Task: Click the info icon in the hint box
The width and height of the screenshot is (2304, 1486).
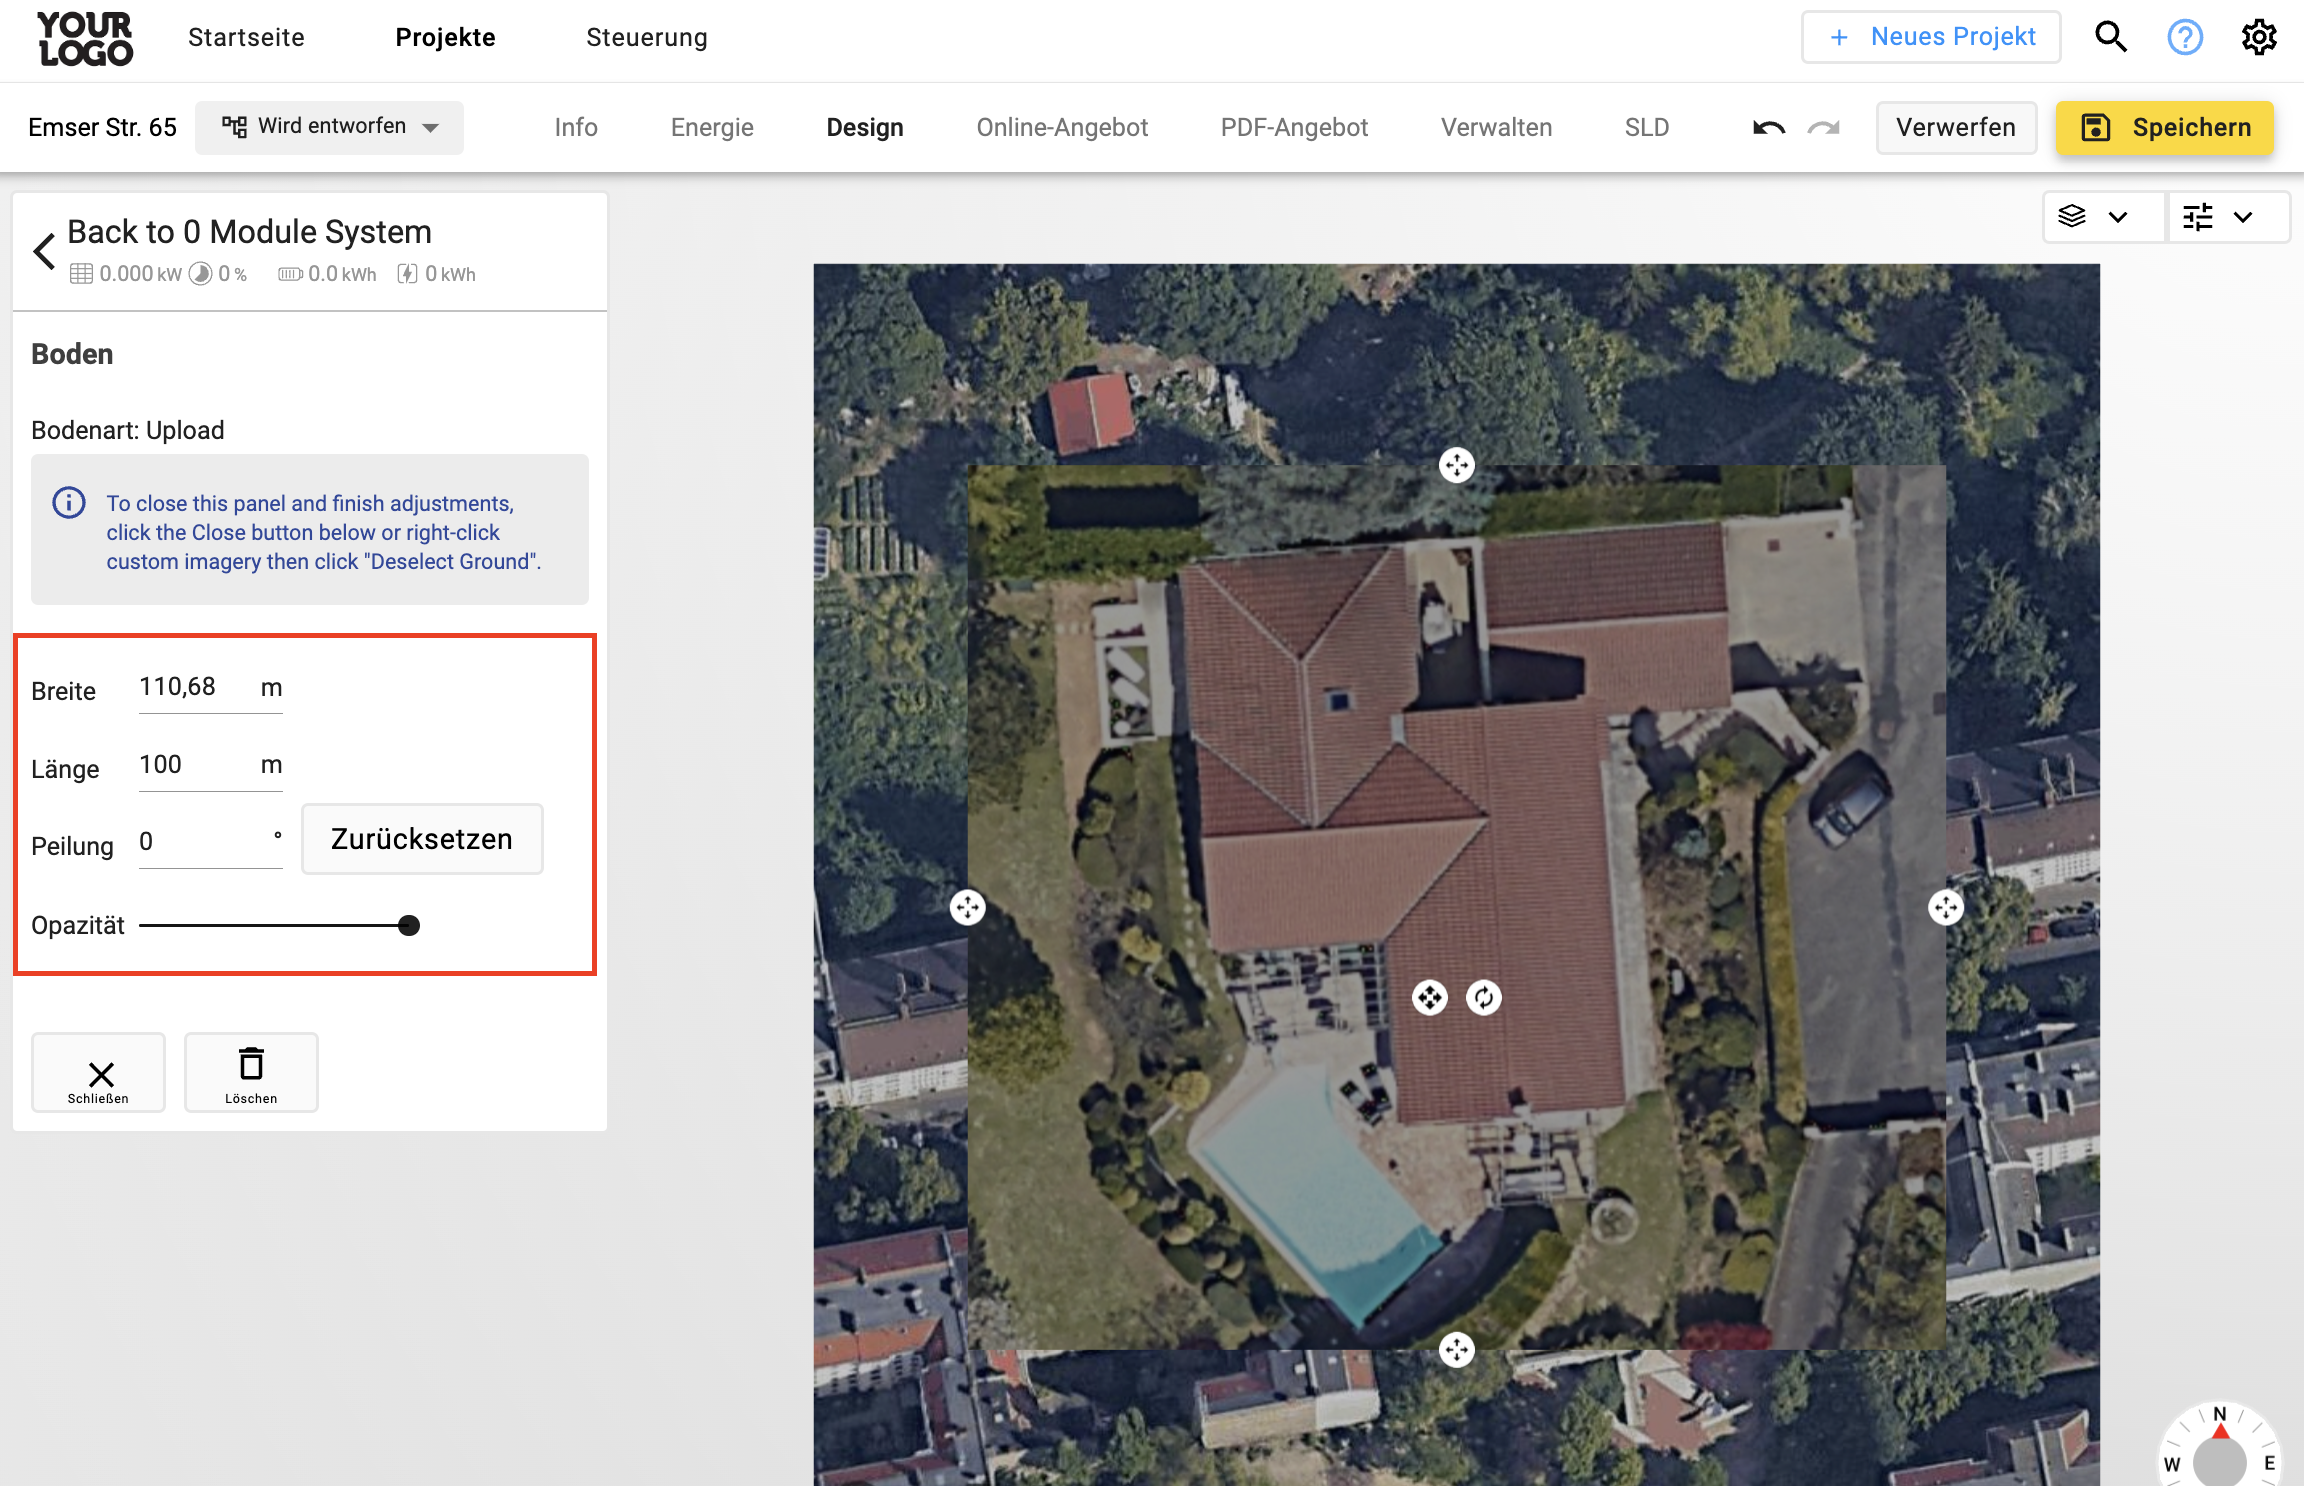Action: [69, 502]
